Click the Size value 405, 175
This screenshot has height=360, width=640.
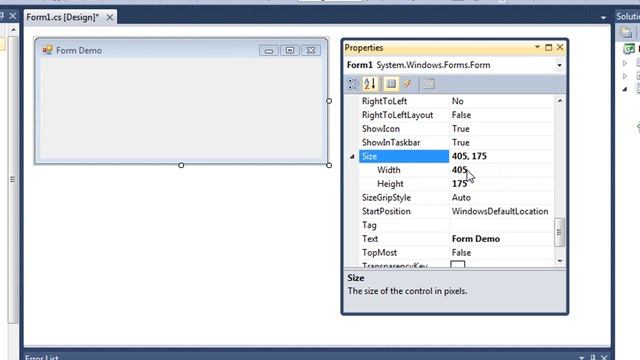click(469, 156)
